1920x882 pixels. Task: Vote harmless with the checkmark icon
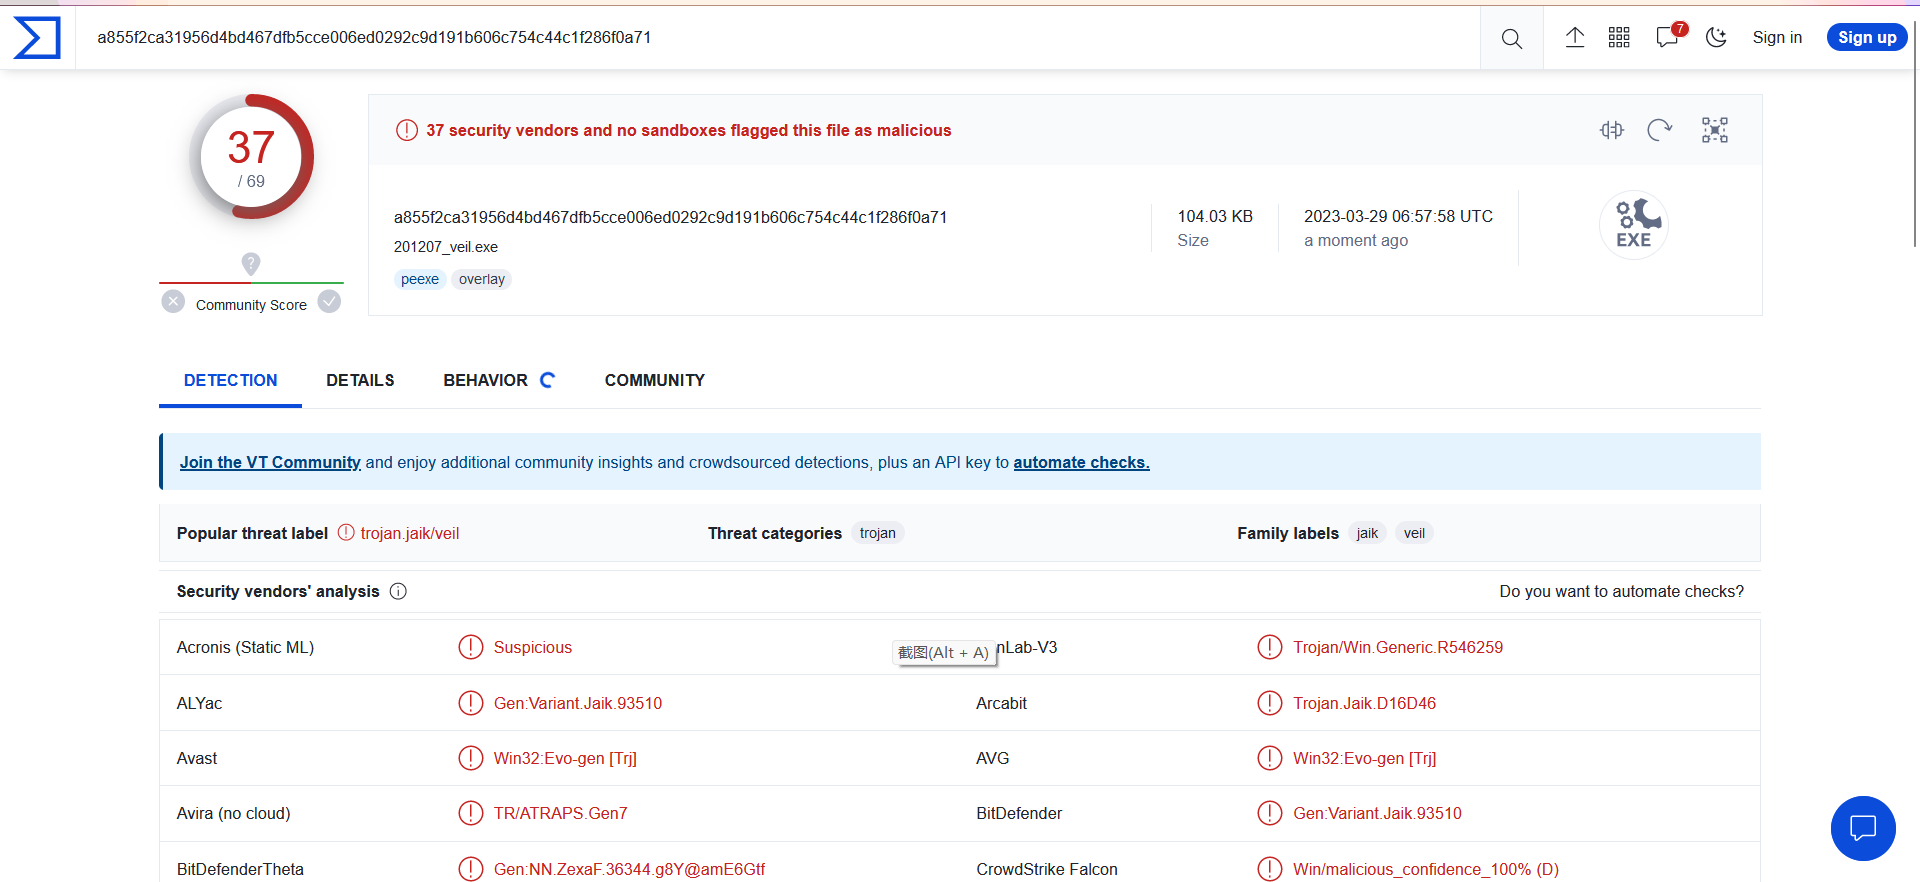(329, 301)
